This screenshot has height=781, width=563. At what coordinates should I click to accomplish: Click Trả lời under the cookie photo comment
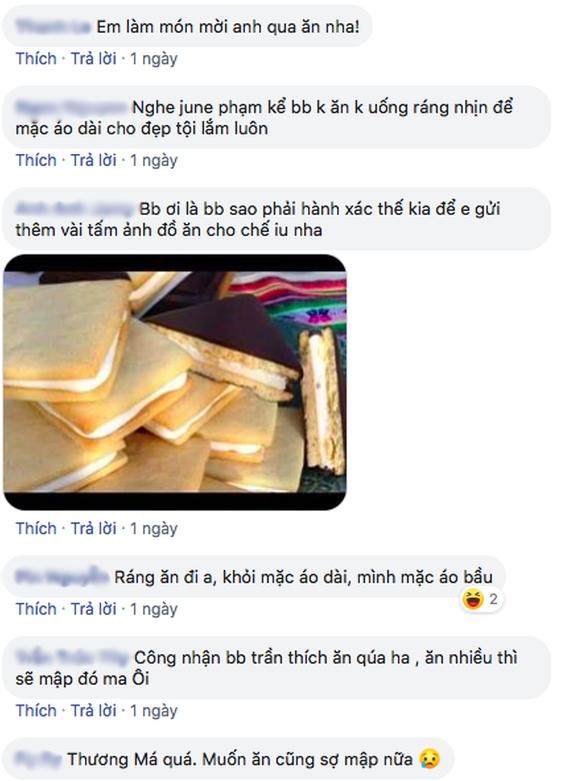93,528
